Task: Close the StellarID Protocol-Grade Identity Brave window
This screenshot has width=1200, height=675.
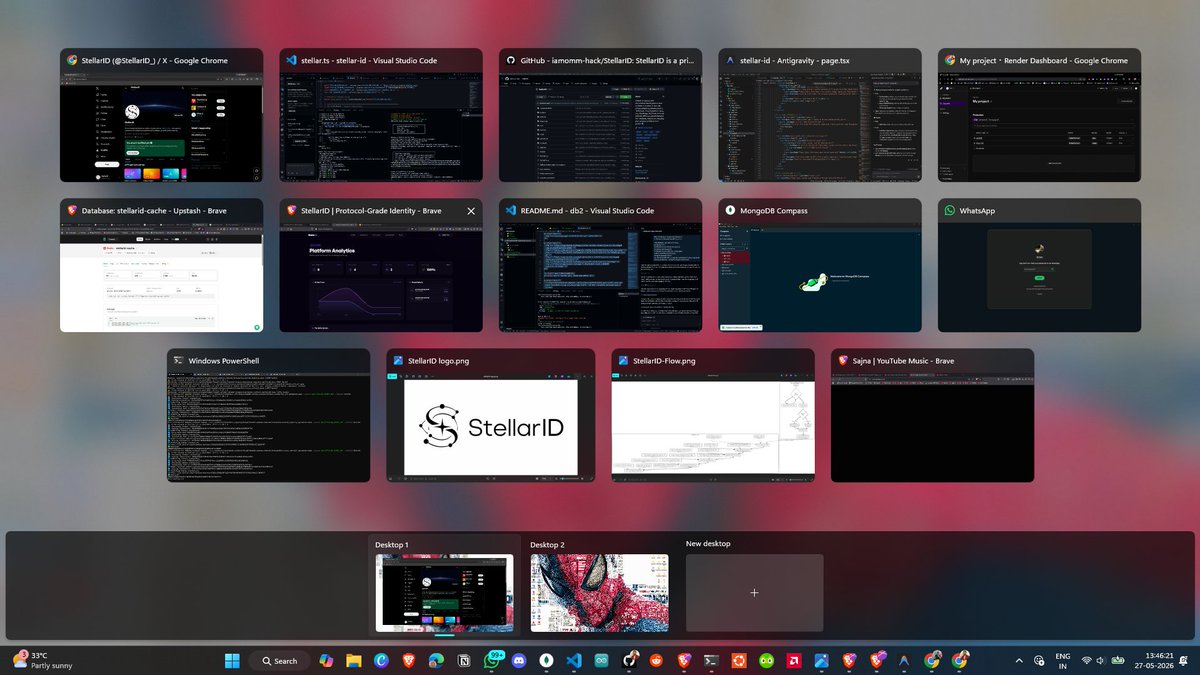Action: [x=471, y=211]
